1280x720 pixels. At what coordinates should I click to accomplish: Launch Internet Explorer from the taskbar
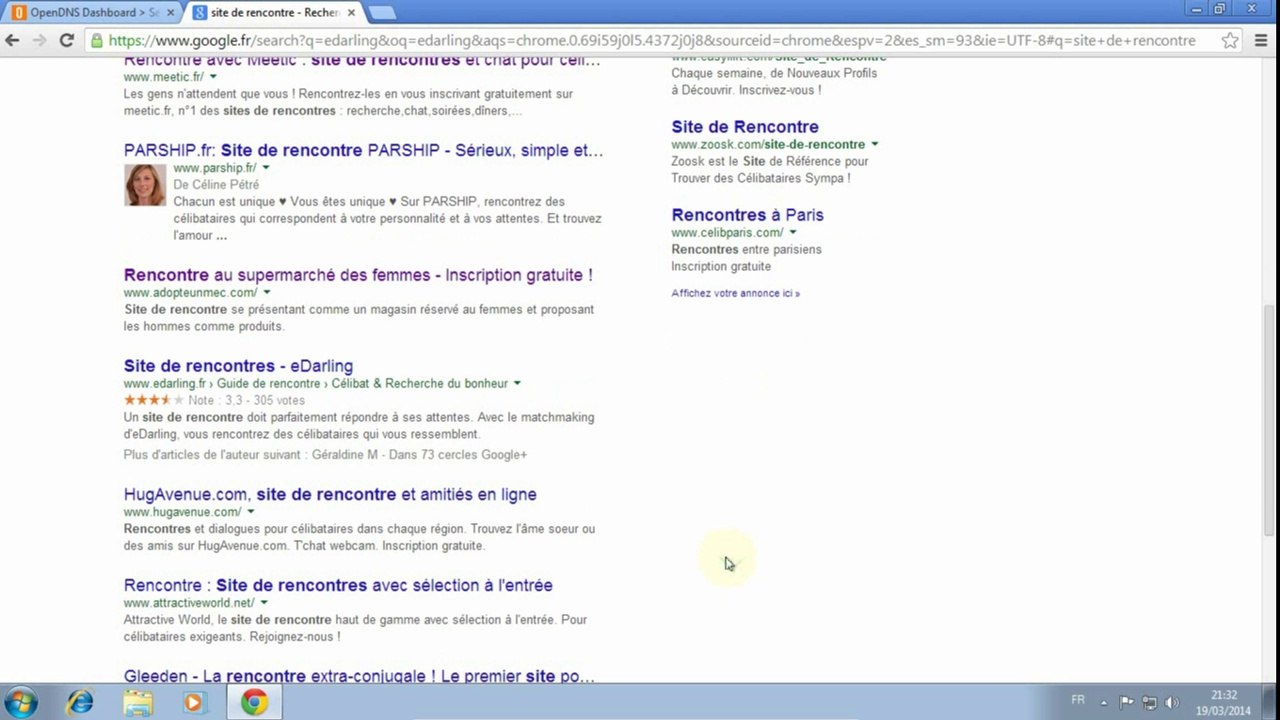coord(80,703)
